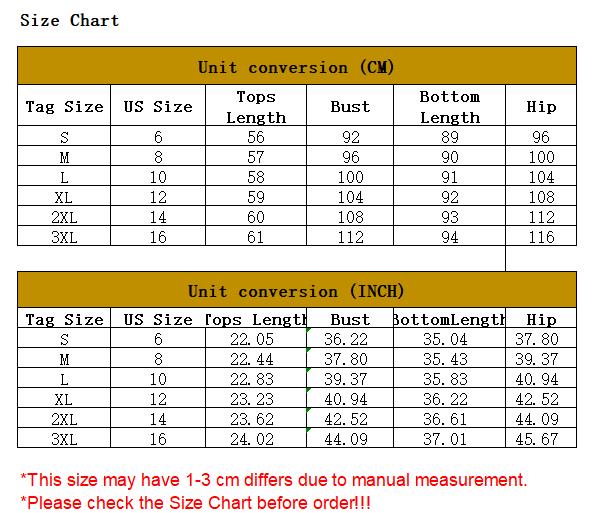Select "Bust" column header in INCH table
This screenshot has width=613, height=513.
pos(350,320)
